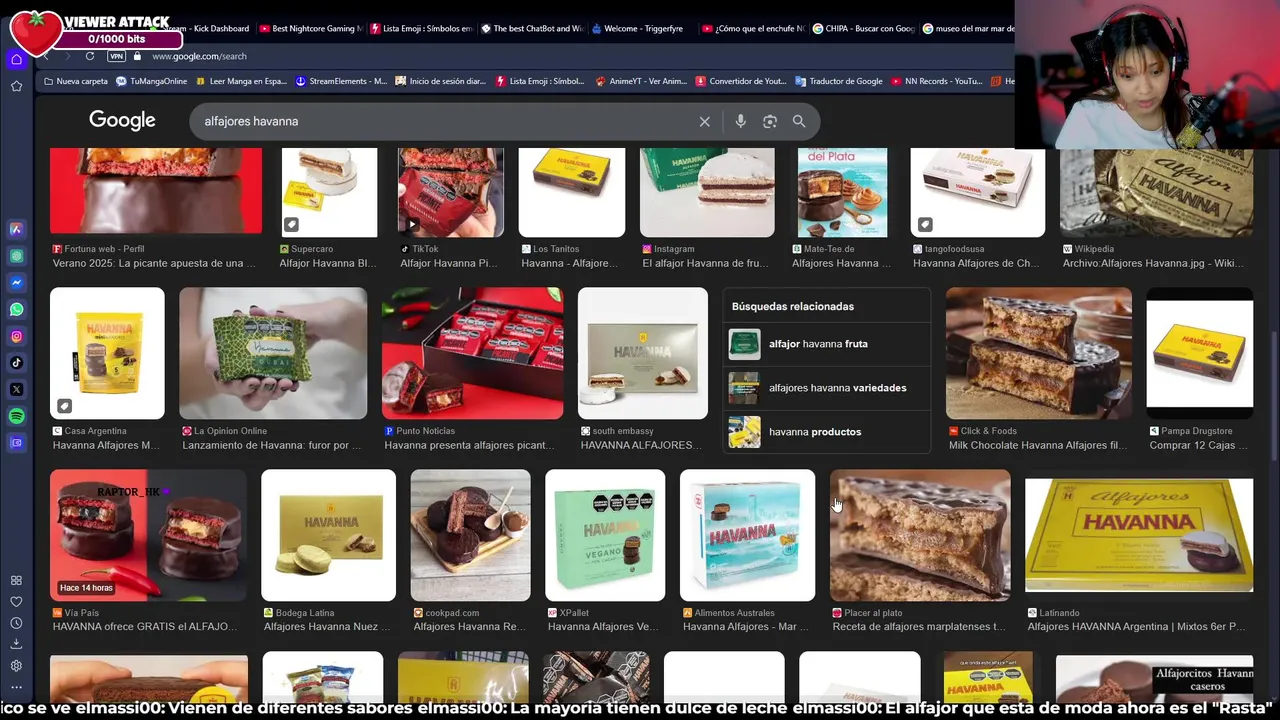Open Instagram in the sidebar

pos(16,336)
